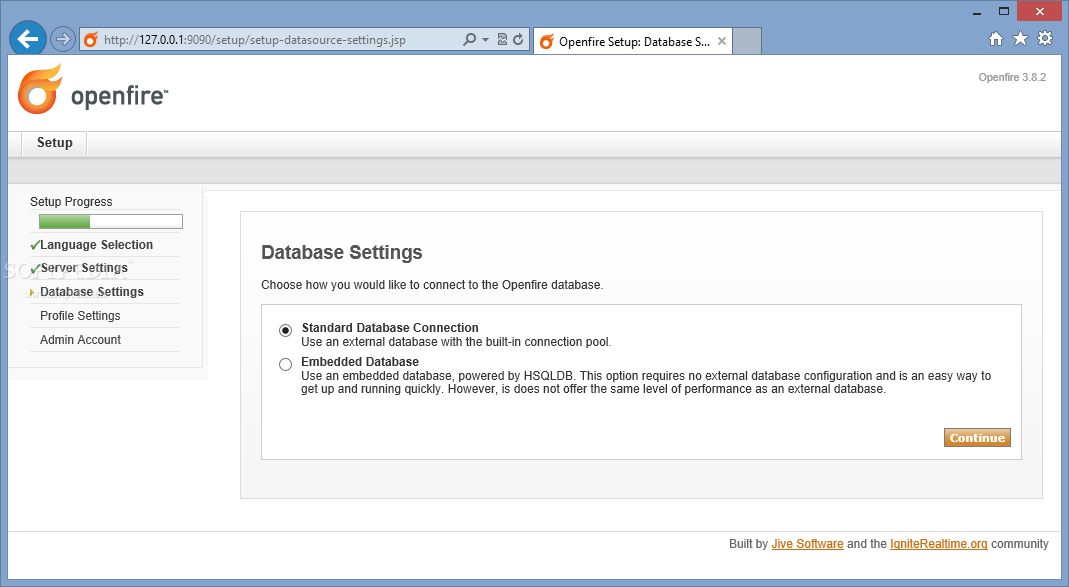This screenshot has width=1069, height=587.
Task: Click the browser forward arrow button
Action: (x=63, y=39)
